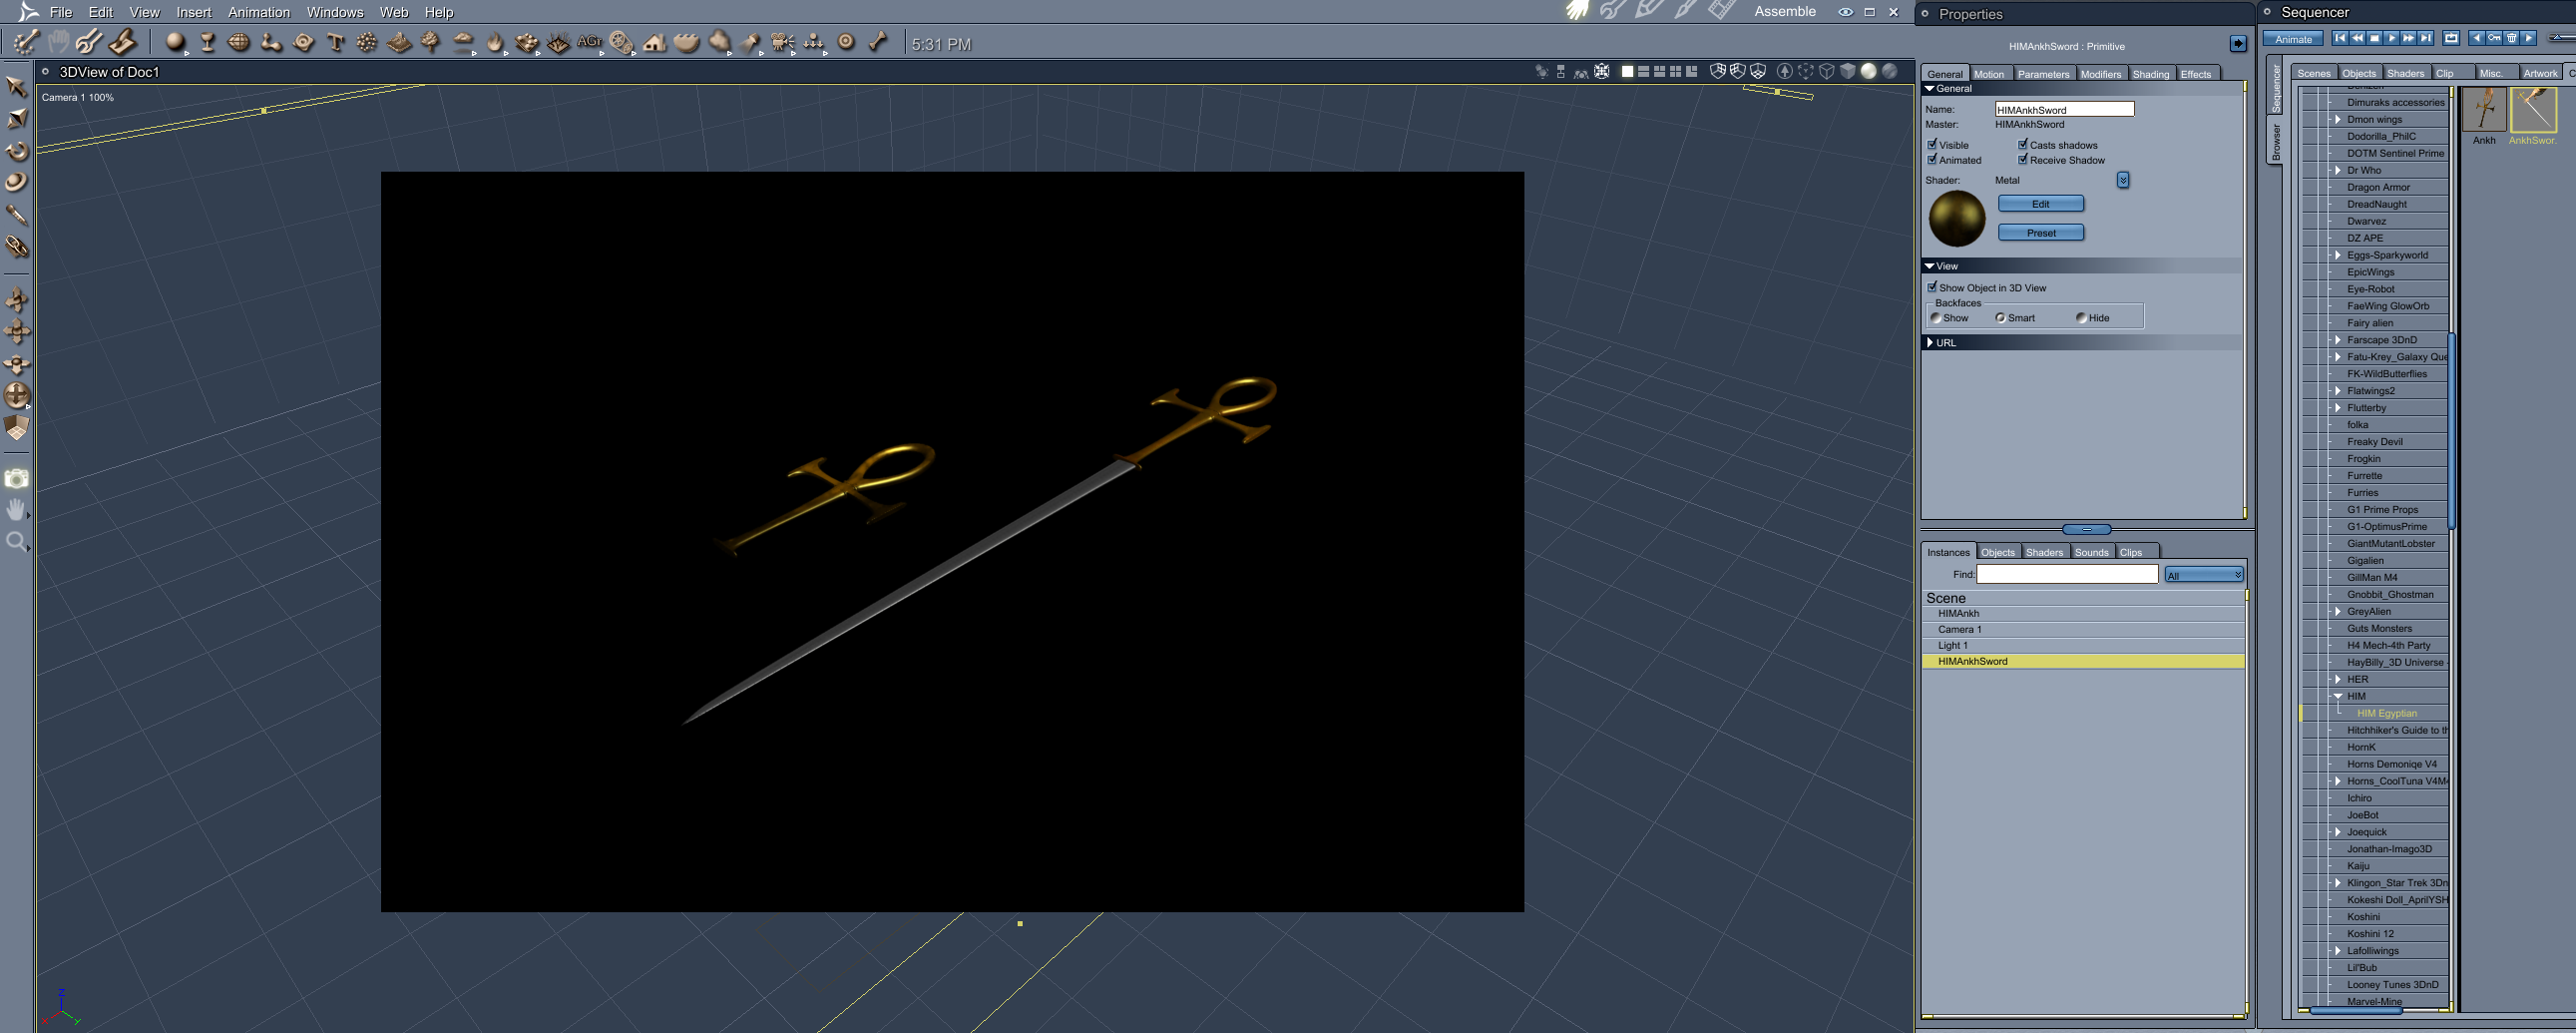
Task: Click the target helper object icon
Action: (x=846, y=42)
